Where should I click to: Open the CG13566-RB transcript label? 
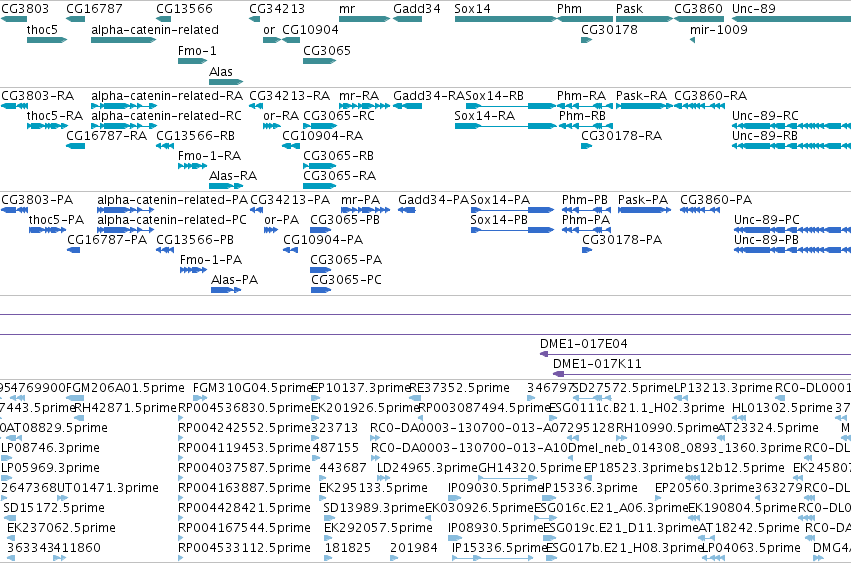click(x=195, y=136)
